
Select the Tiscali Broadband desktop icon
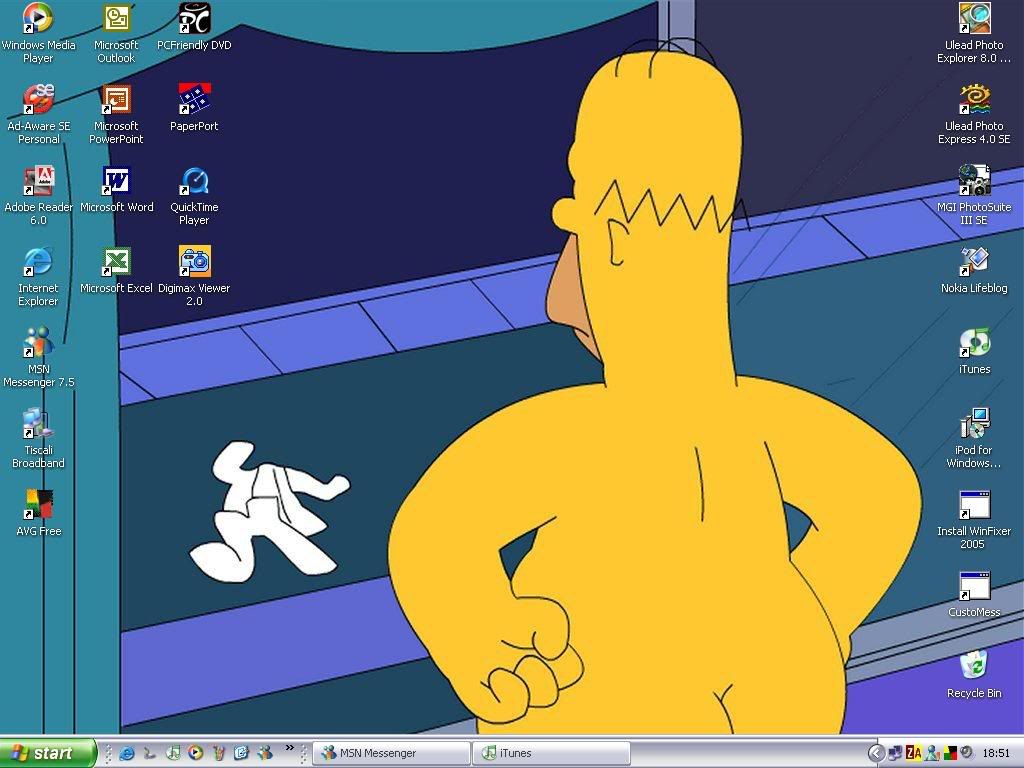(x=38, y=424)
